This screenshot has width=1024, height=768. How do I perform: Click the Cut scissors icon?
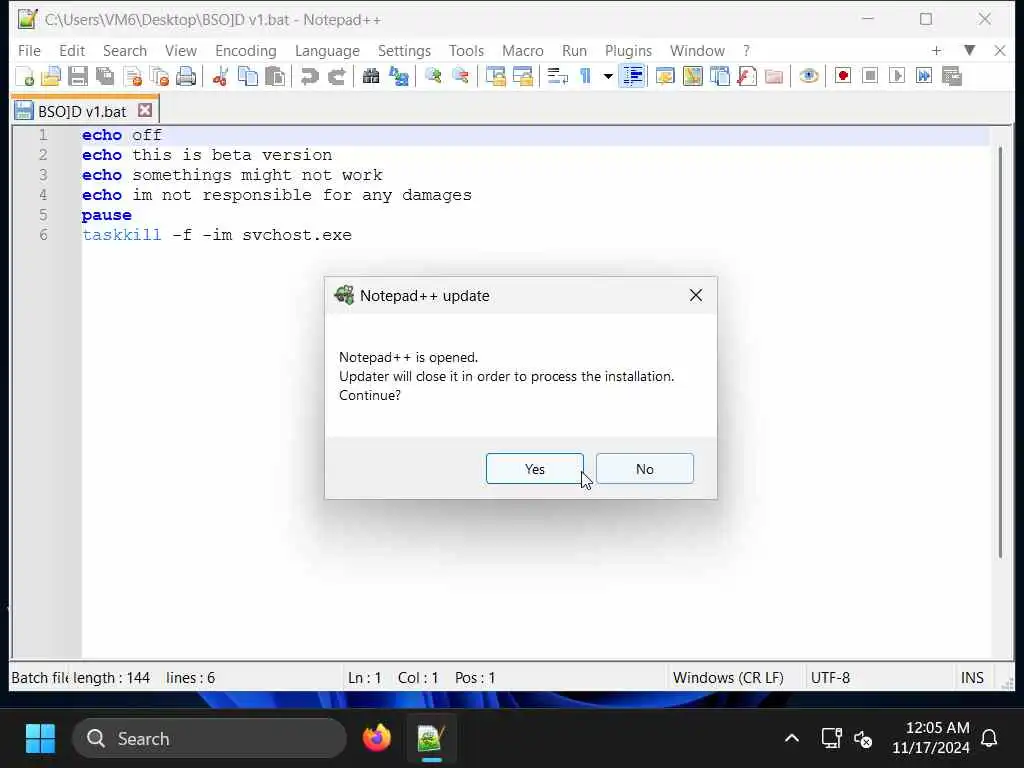click(x=220, y=76)
